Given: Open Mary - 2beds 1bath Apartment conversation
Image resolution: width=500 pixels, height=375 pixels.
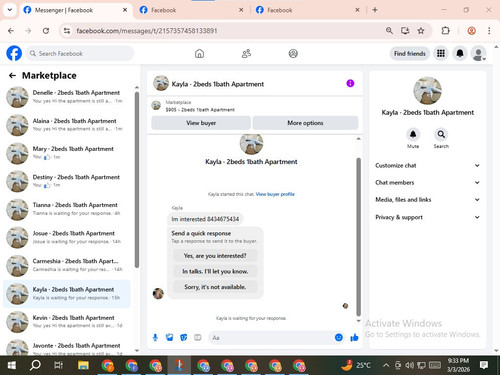Looking at the screenshot, I should (x=67, y=153).
